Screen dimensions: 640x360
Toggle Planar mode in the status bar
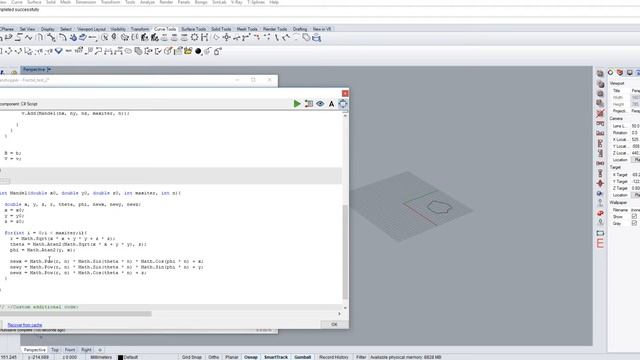click(x=231, y=357)
